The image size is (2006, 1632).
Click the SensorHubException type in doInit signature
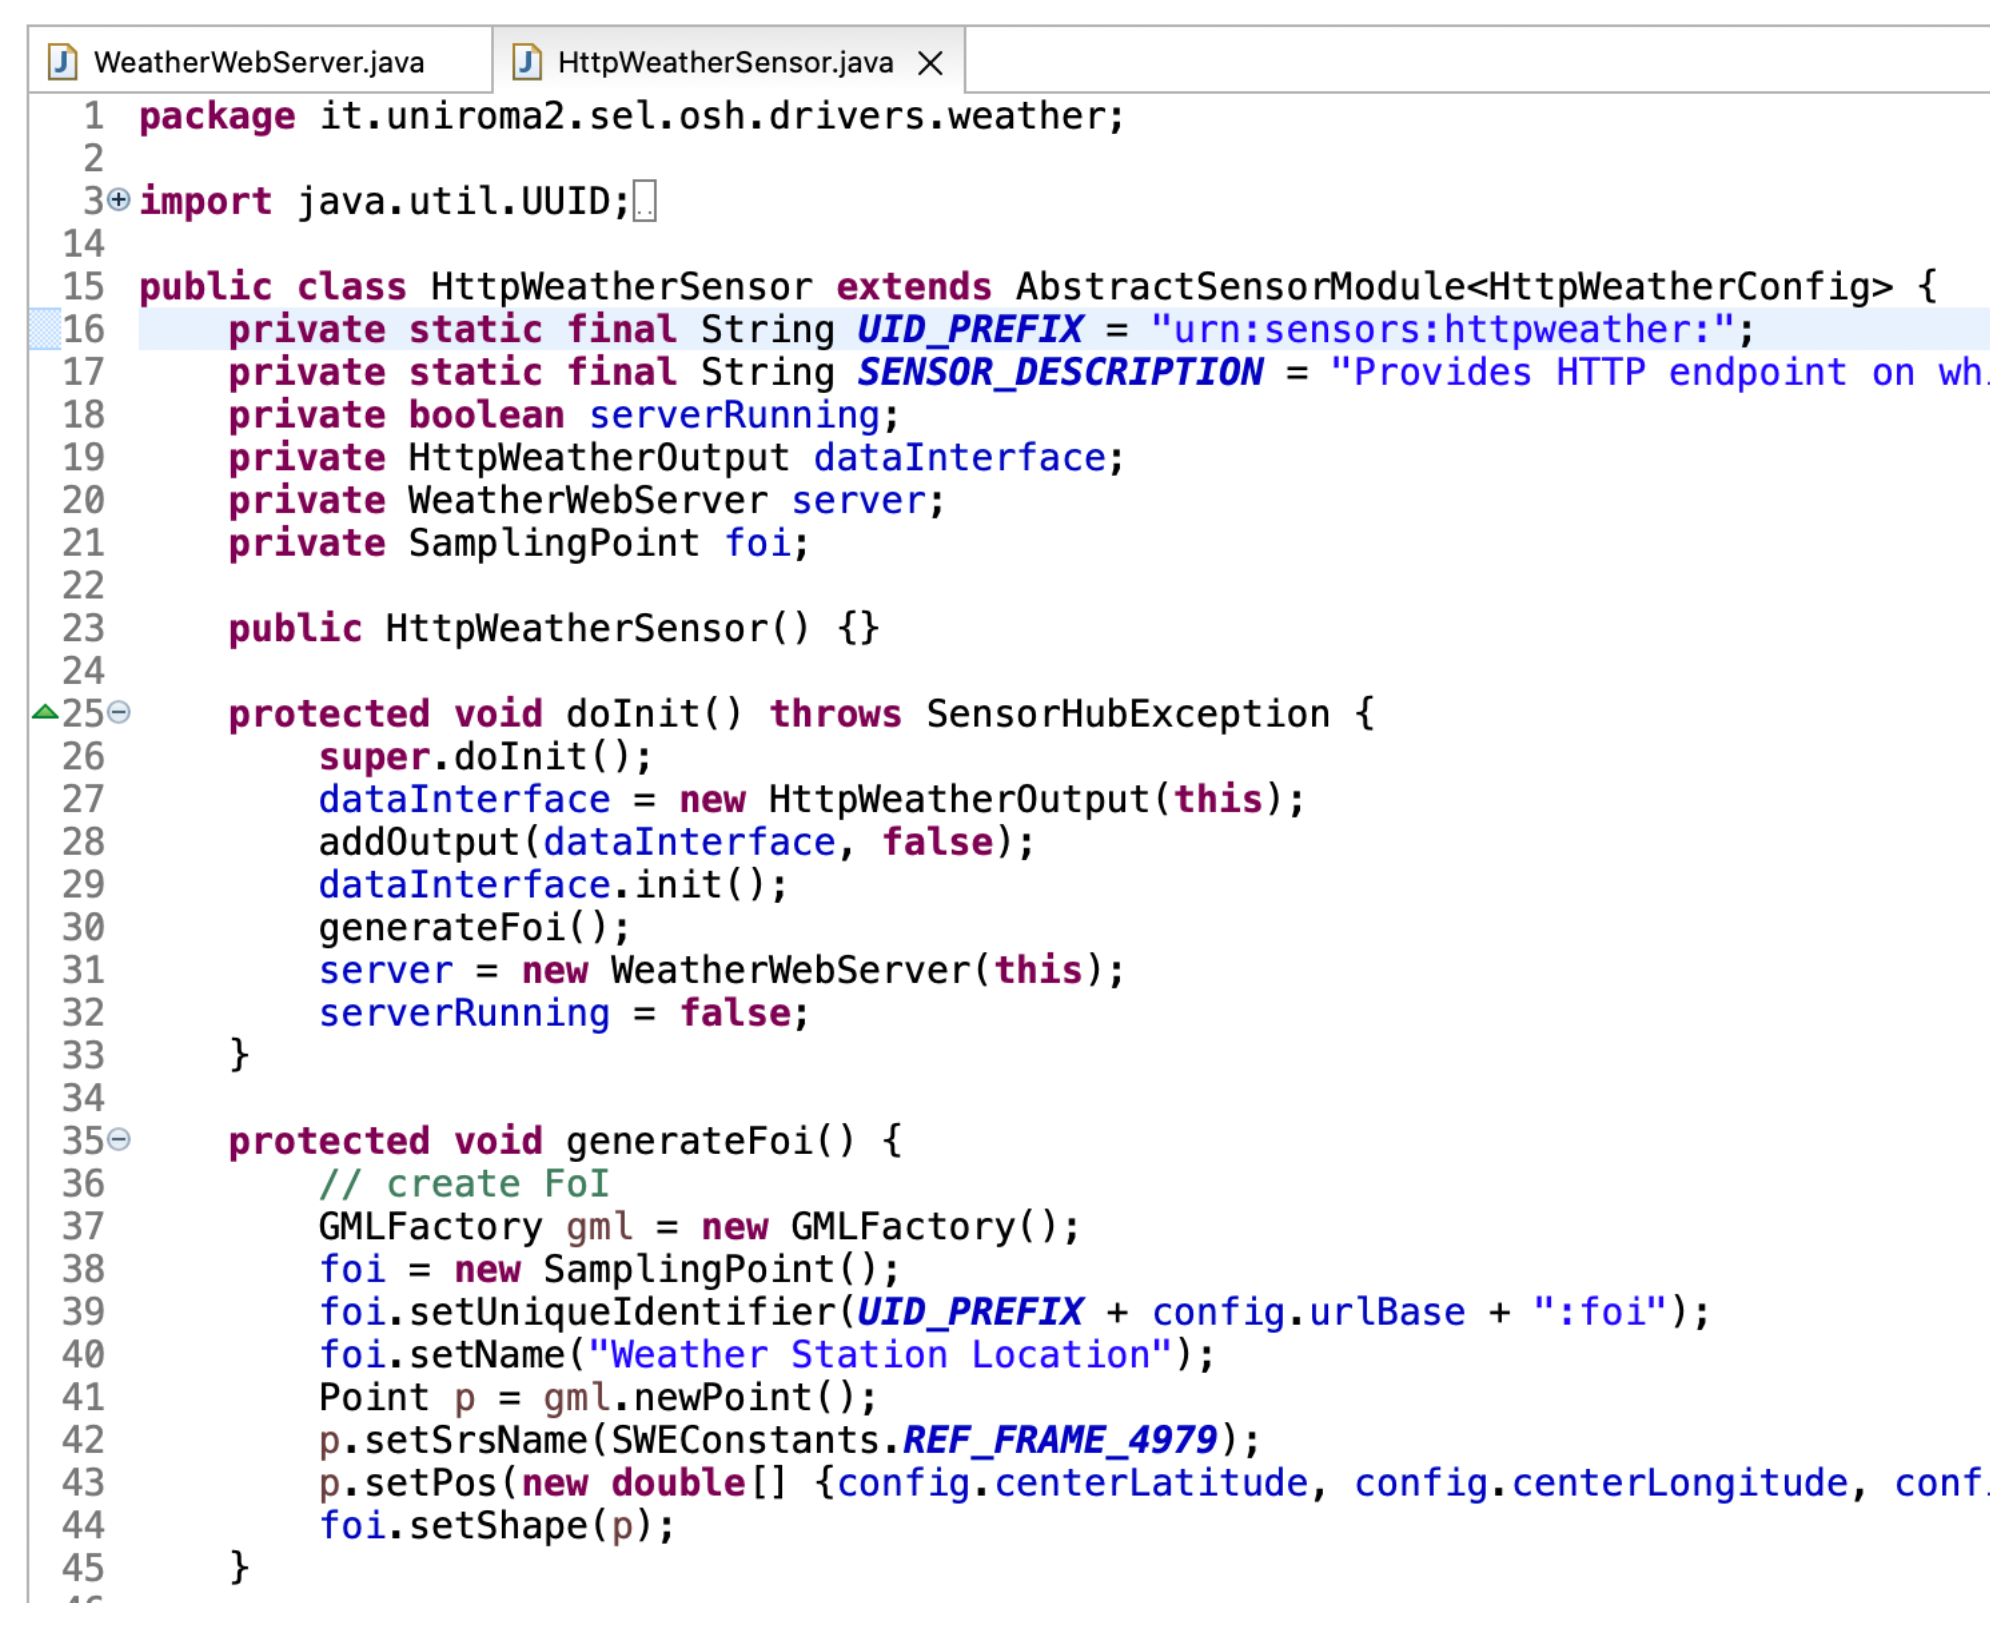click(1127, 714)
